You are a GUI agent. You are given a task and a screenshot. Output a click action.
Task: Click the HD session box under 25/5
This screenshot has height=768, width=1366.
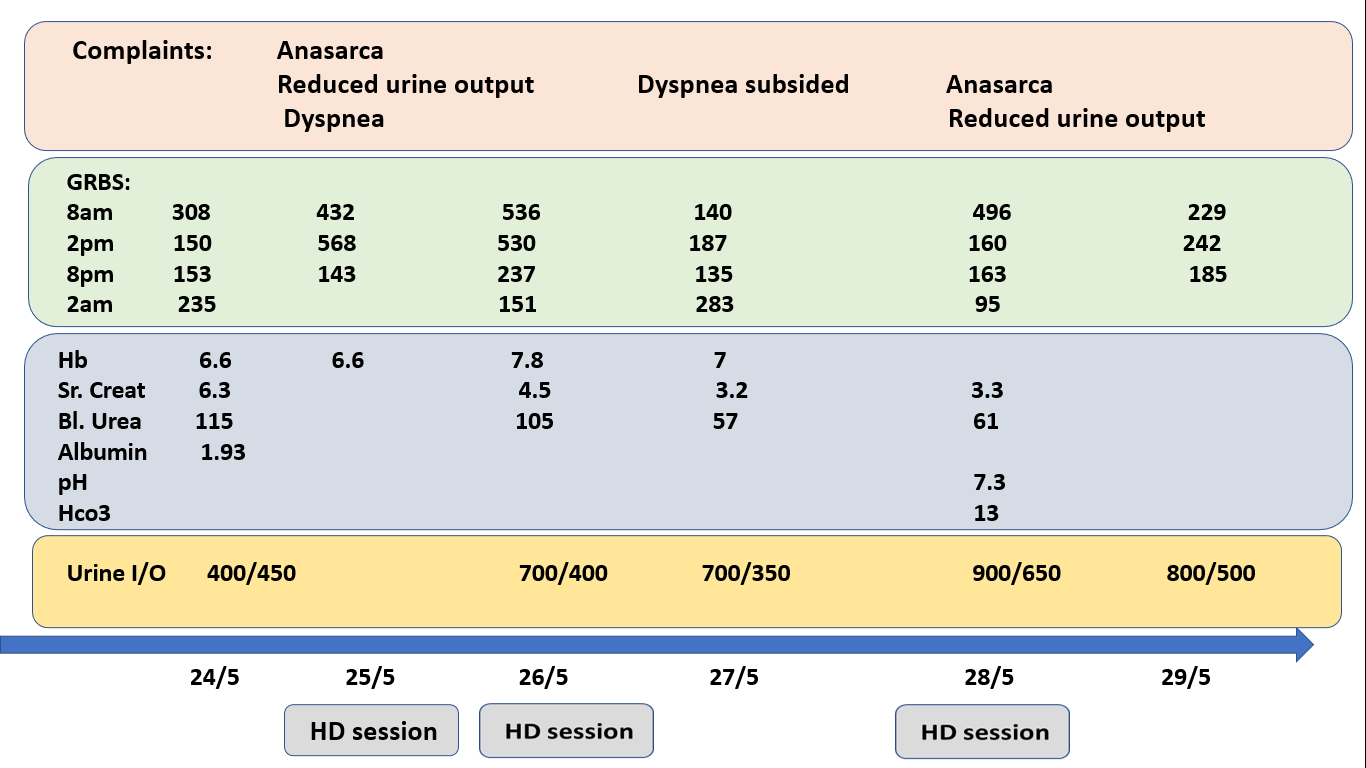click(372, 731)
